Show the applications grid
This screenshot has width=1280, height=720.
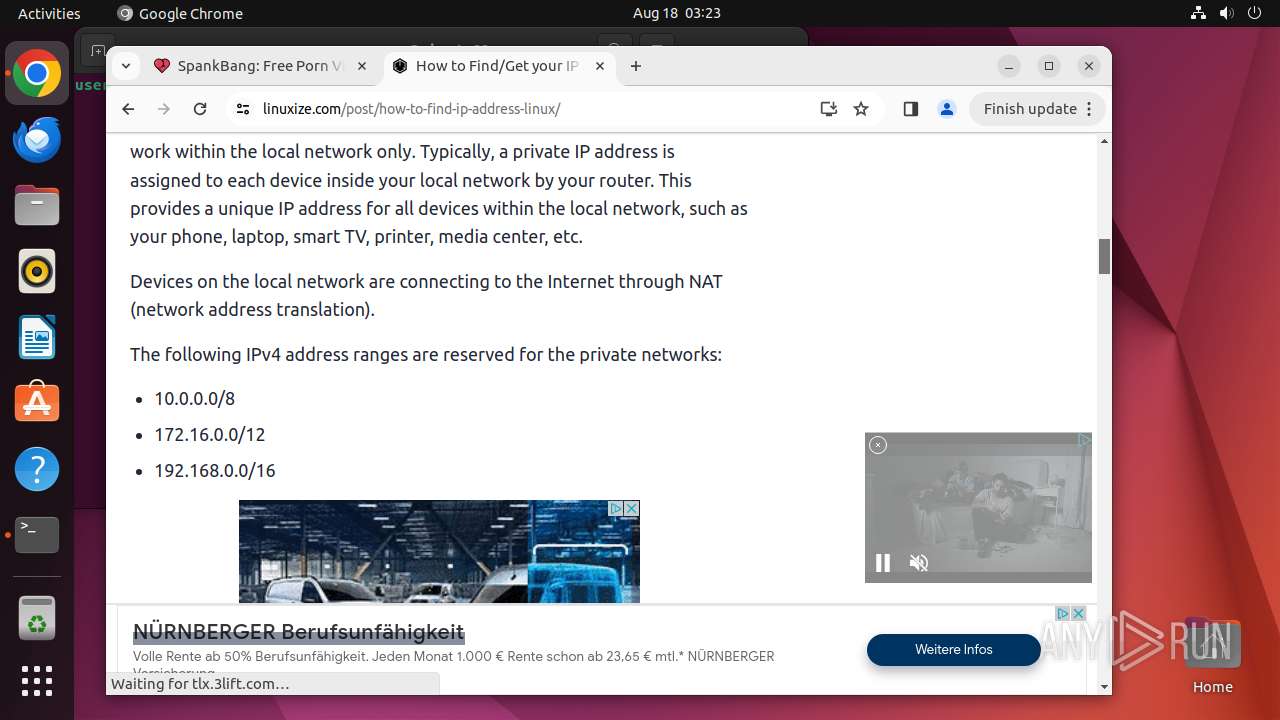point(37,681)
